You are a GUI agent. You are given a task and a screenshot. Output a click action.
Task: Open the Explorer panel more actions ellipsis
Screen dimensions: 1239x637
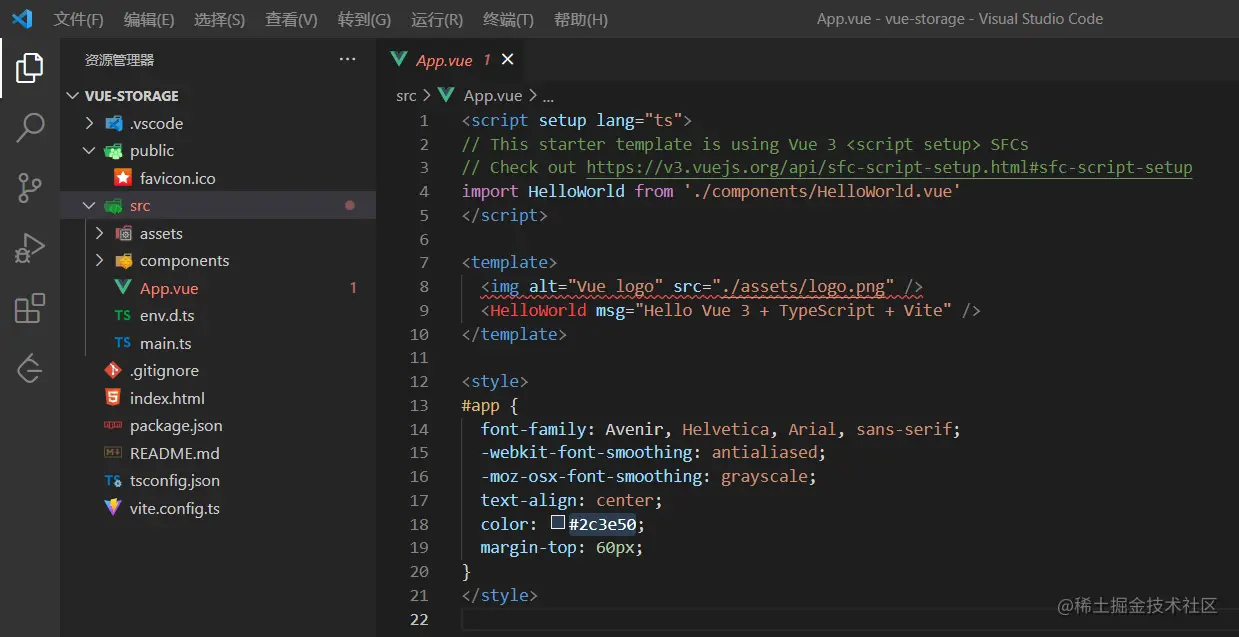347,60
